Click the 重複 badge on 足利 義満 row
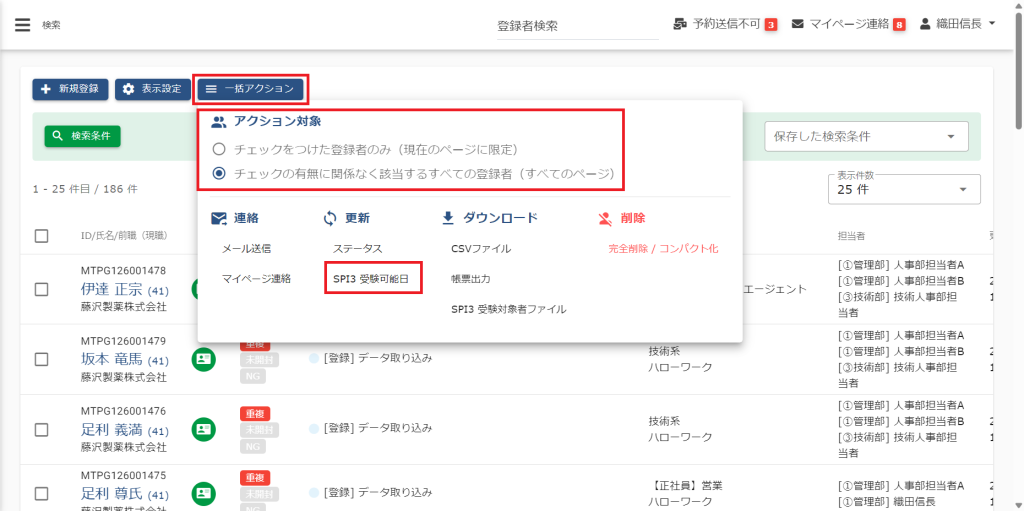 coord(255,413)
